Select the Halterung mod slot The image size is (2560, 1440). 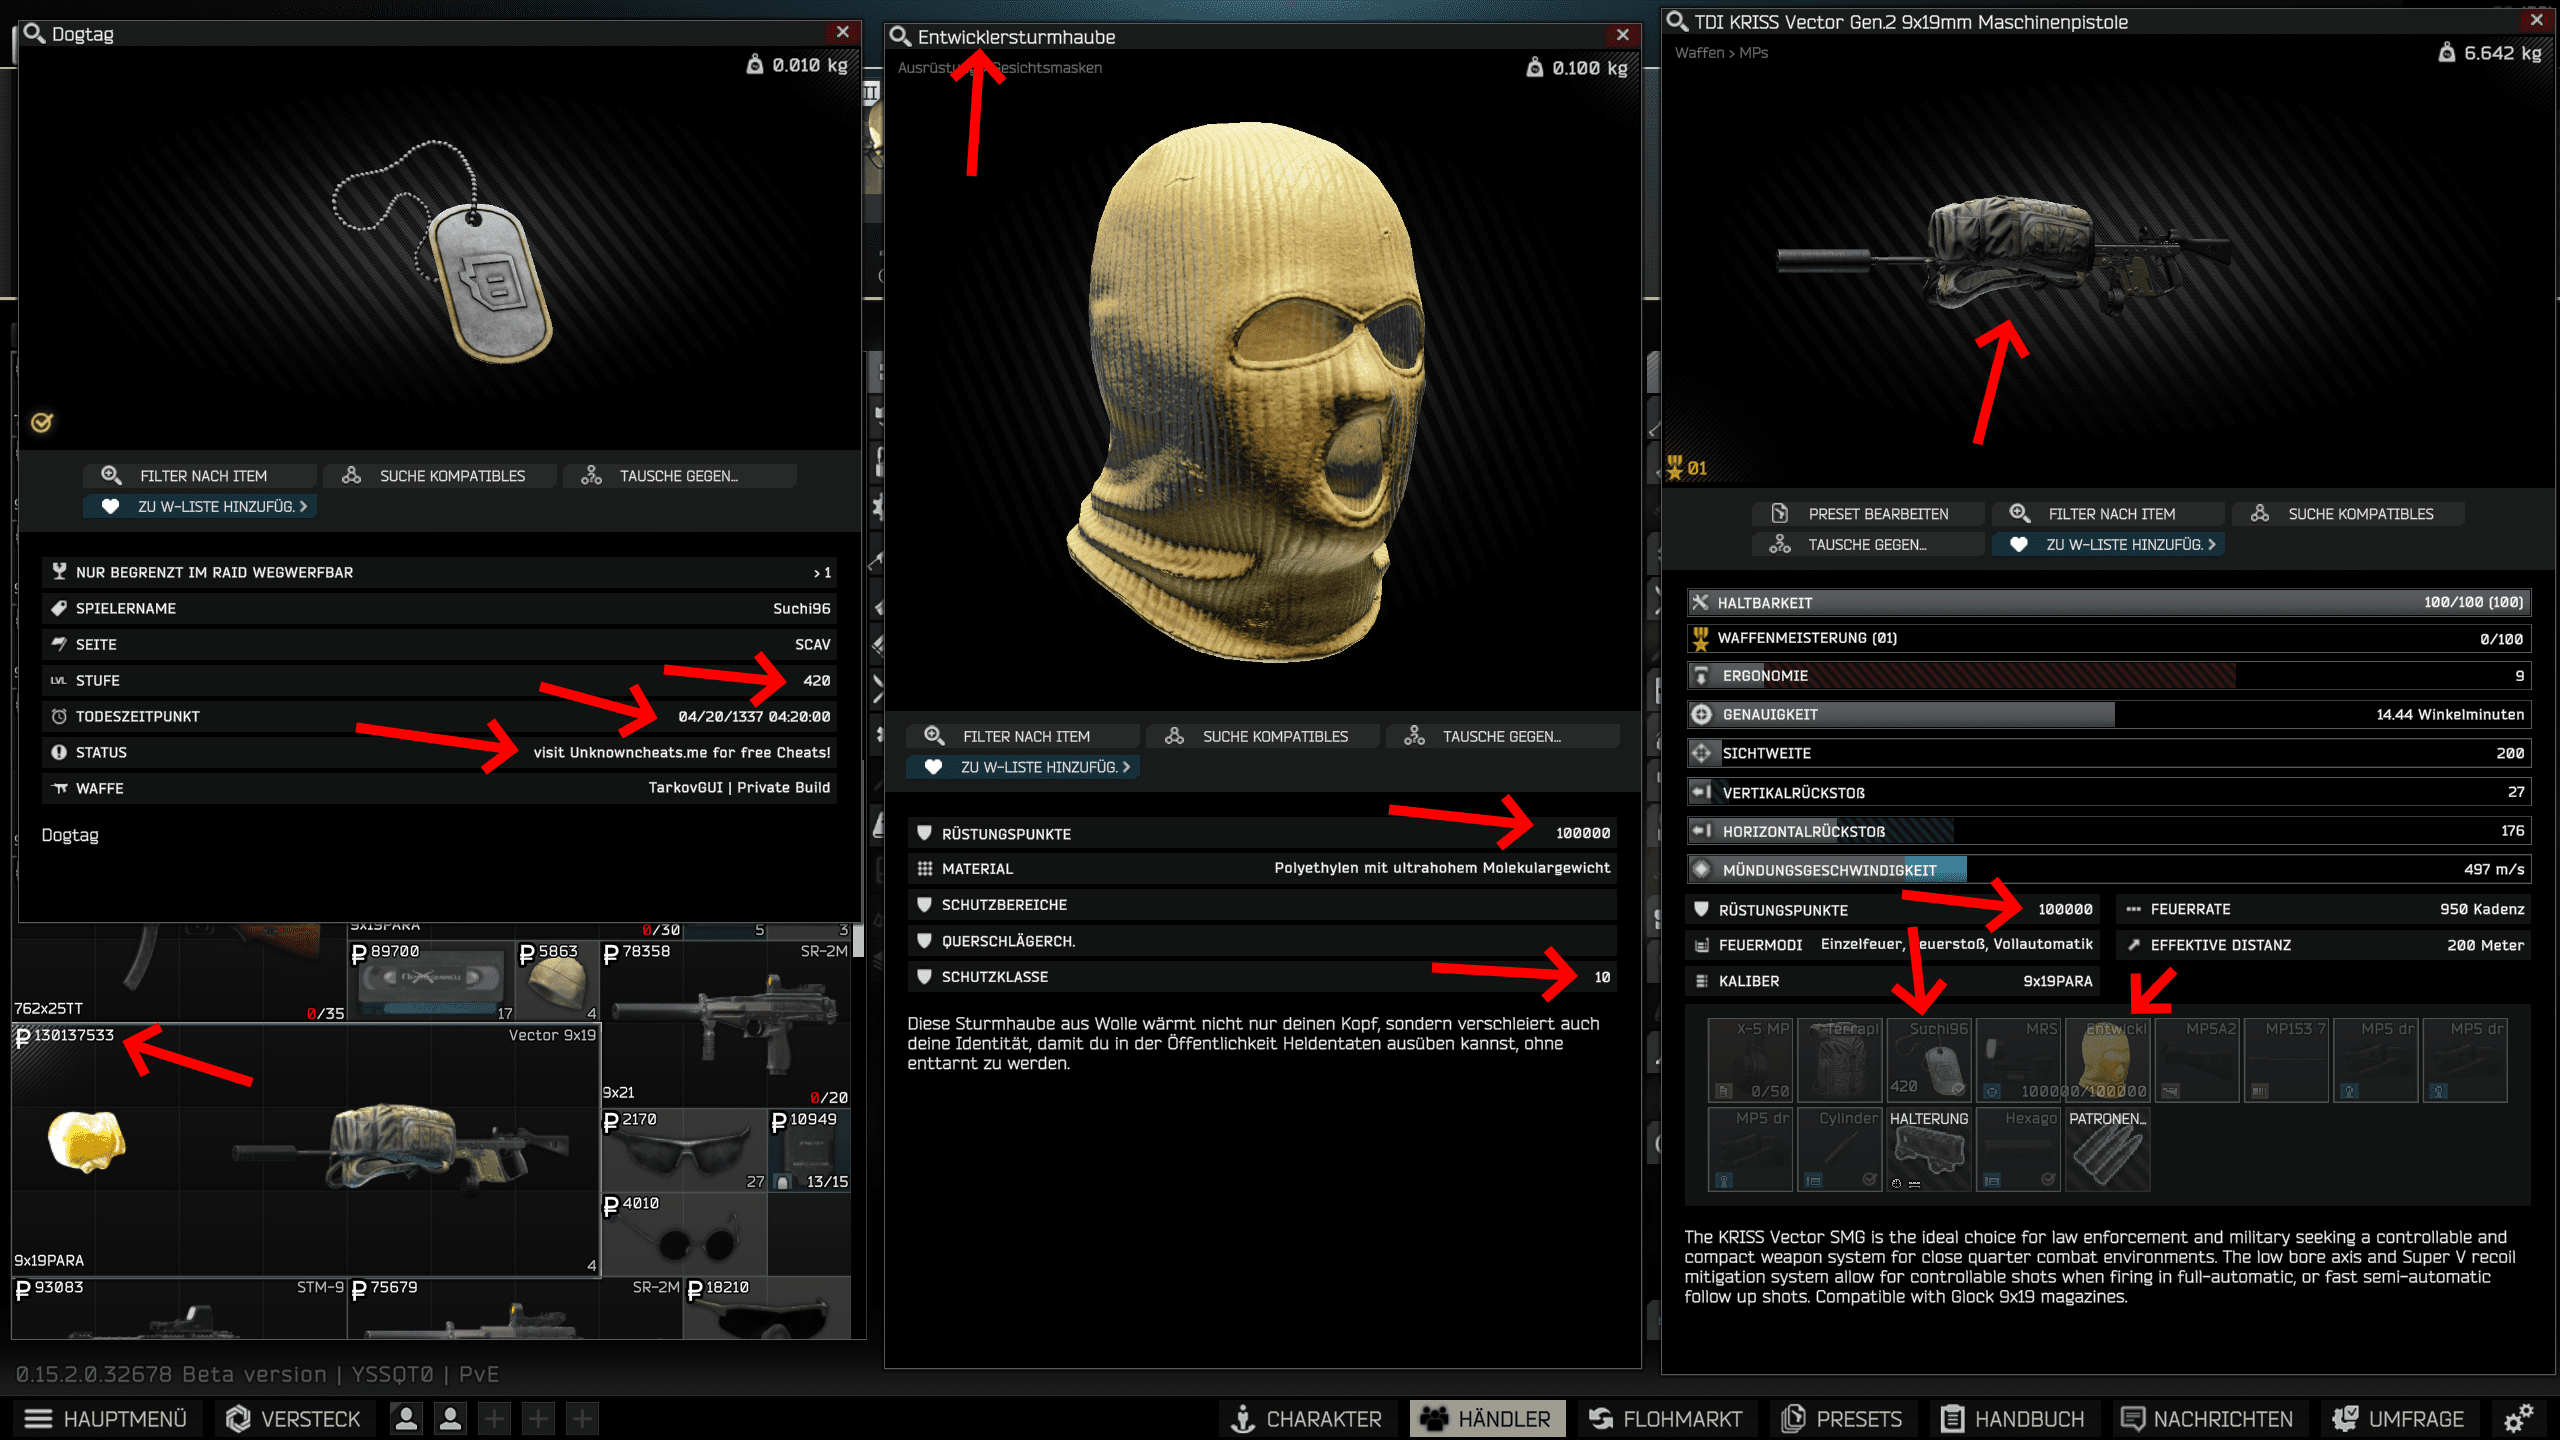tap(1929, 1149)
